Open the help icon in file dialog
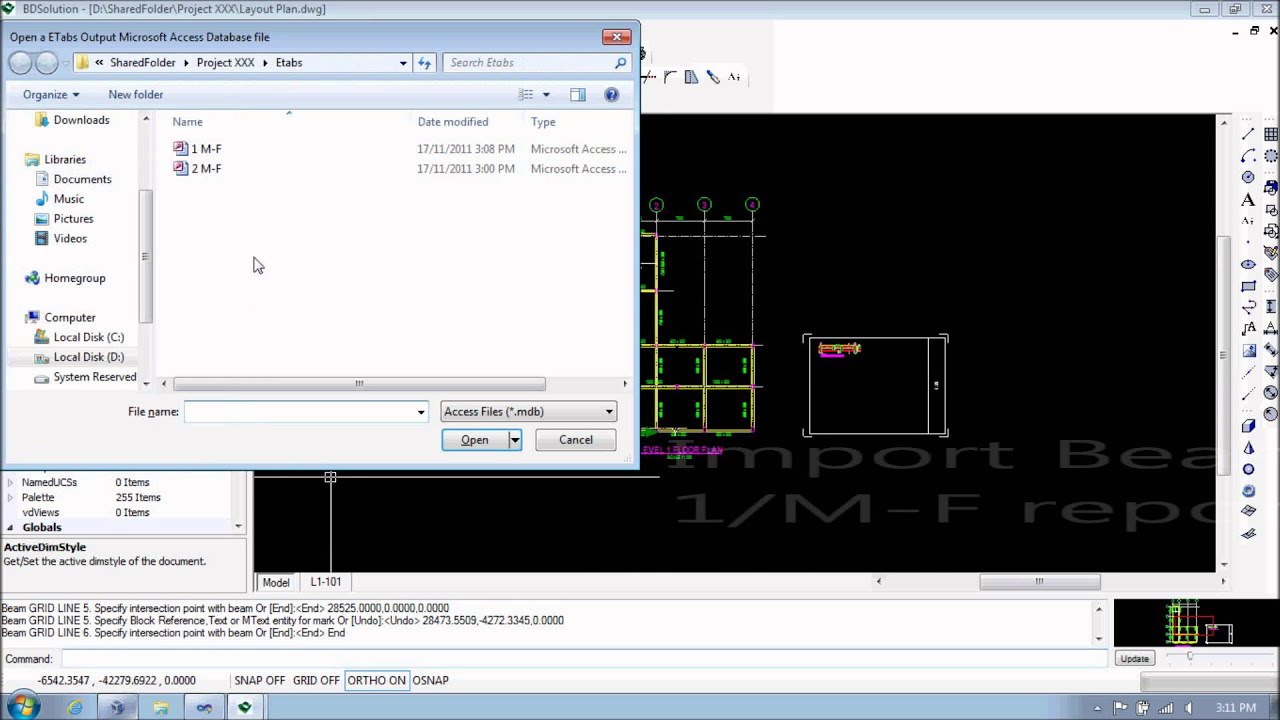1280x720 pixels. point(611,94)
